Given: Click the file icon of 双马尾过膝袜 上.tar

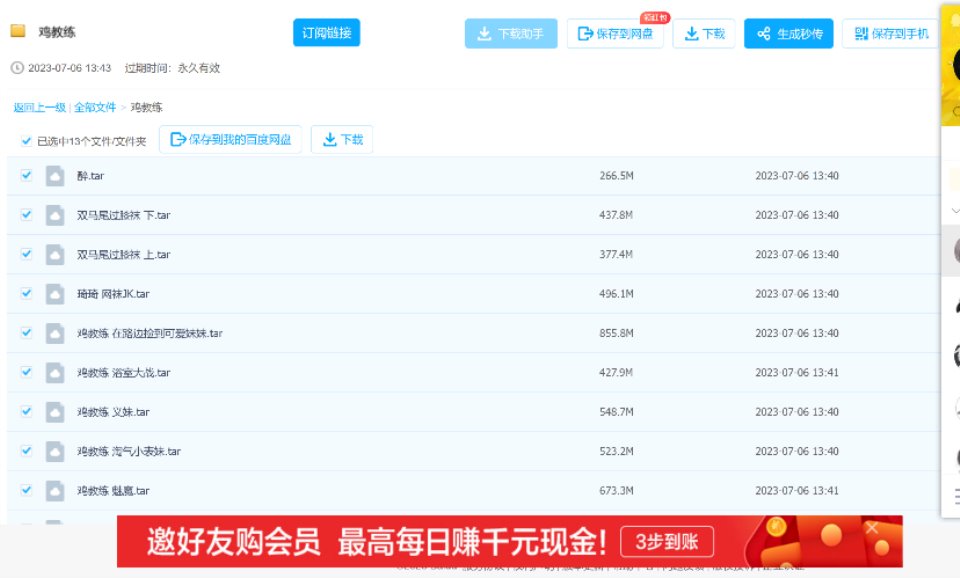Looking at the screenshot, I should pyautogui.click(x=55, y=254).
